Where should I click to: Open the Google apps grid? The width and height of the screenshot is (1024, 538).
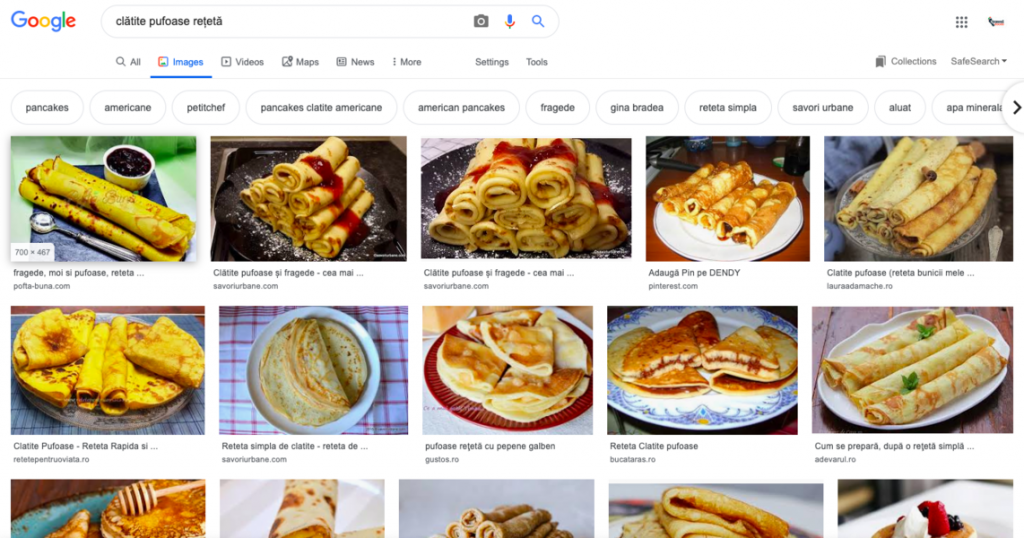pos(961,22)
